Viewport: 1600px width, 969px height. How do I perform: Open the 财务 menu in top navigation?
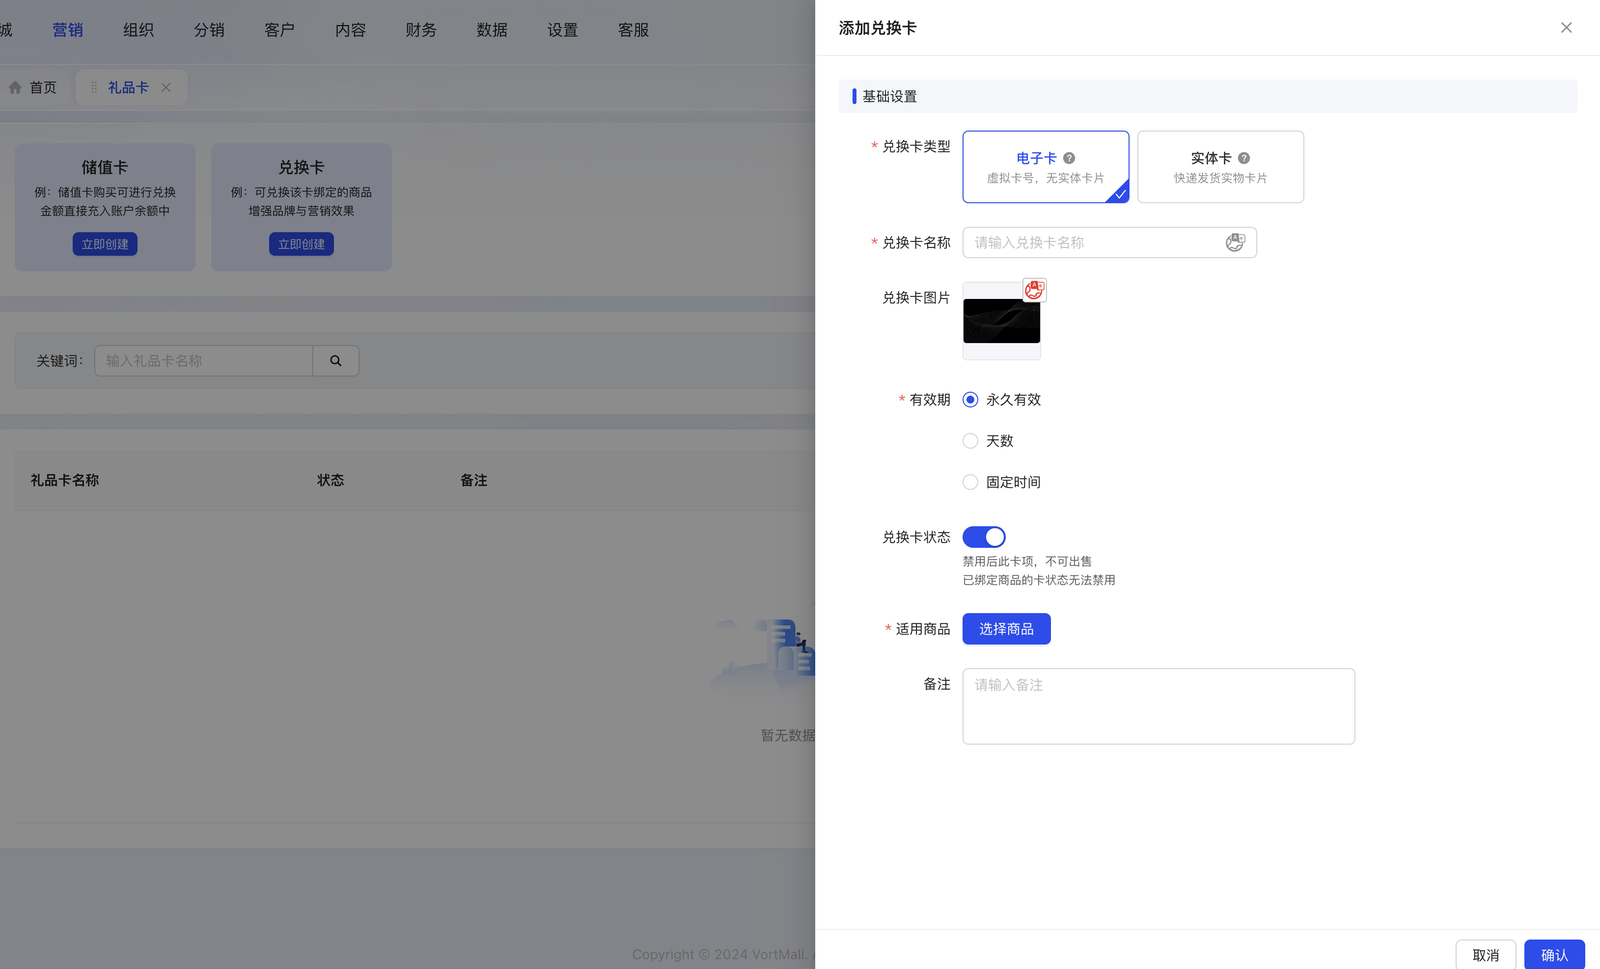421,30
